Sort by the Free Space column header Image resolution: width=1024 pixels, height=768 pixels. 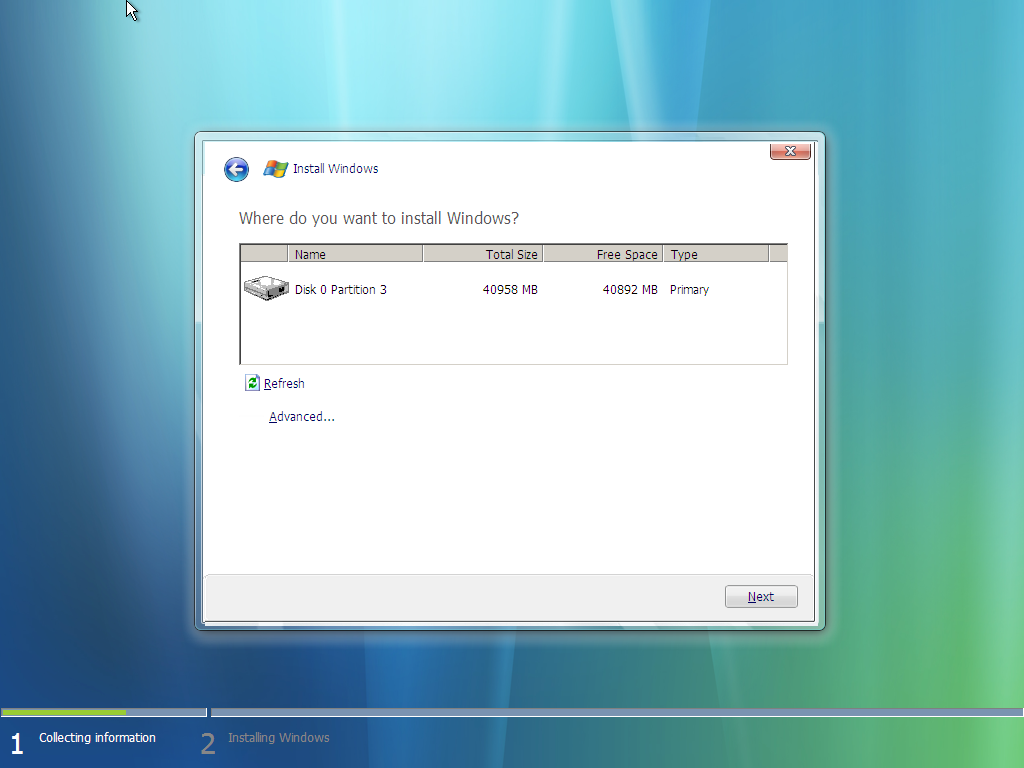[603, 254]
